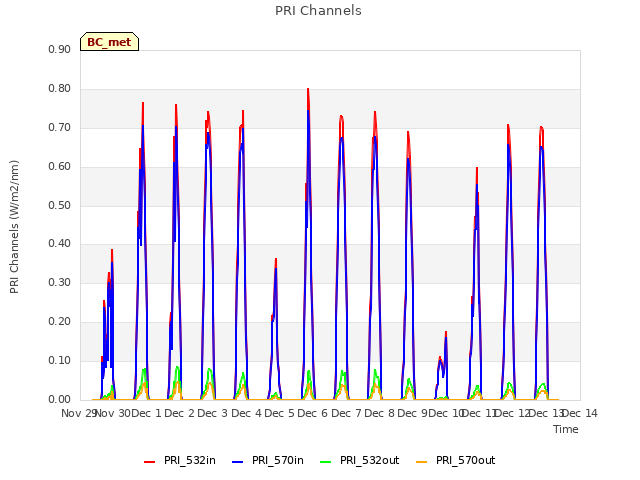This screenshot has height=480, width=640.
Task: Click the tallest peak on Dec 6
Action: coord(308,89)
